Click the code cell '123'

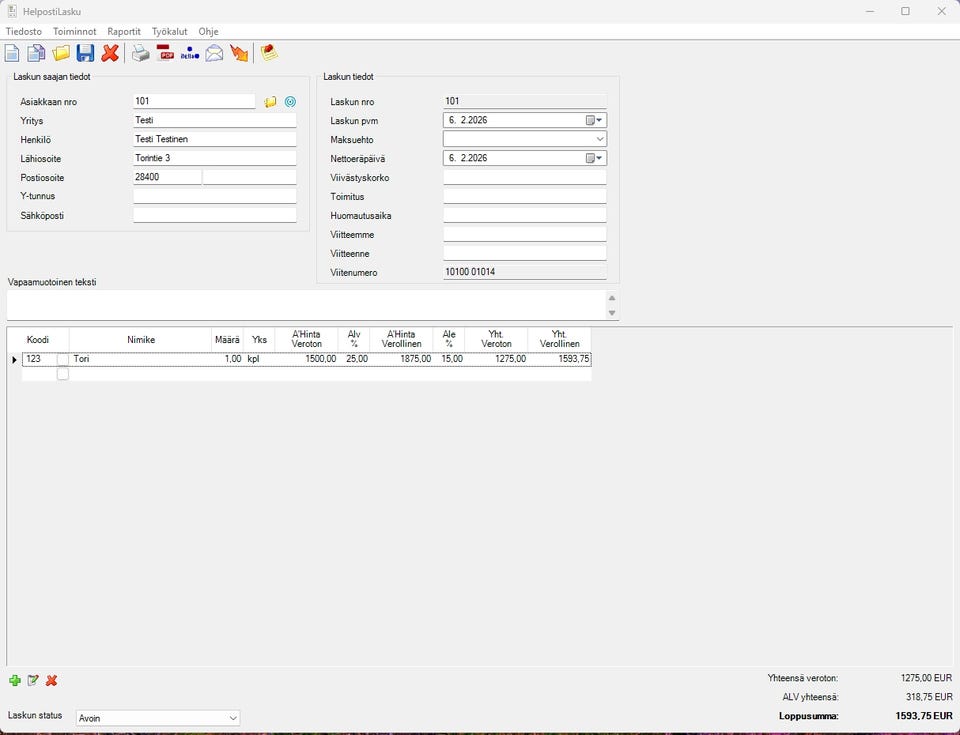pyautogui.click(x=39, y=359)
